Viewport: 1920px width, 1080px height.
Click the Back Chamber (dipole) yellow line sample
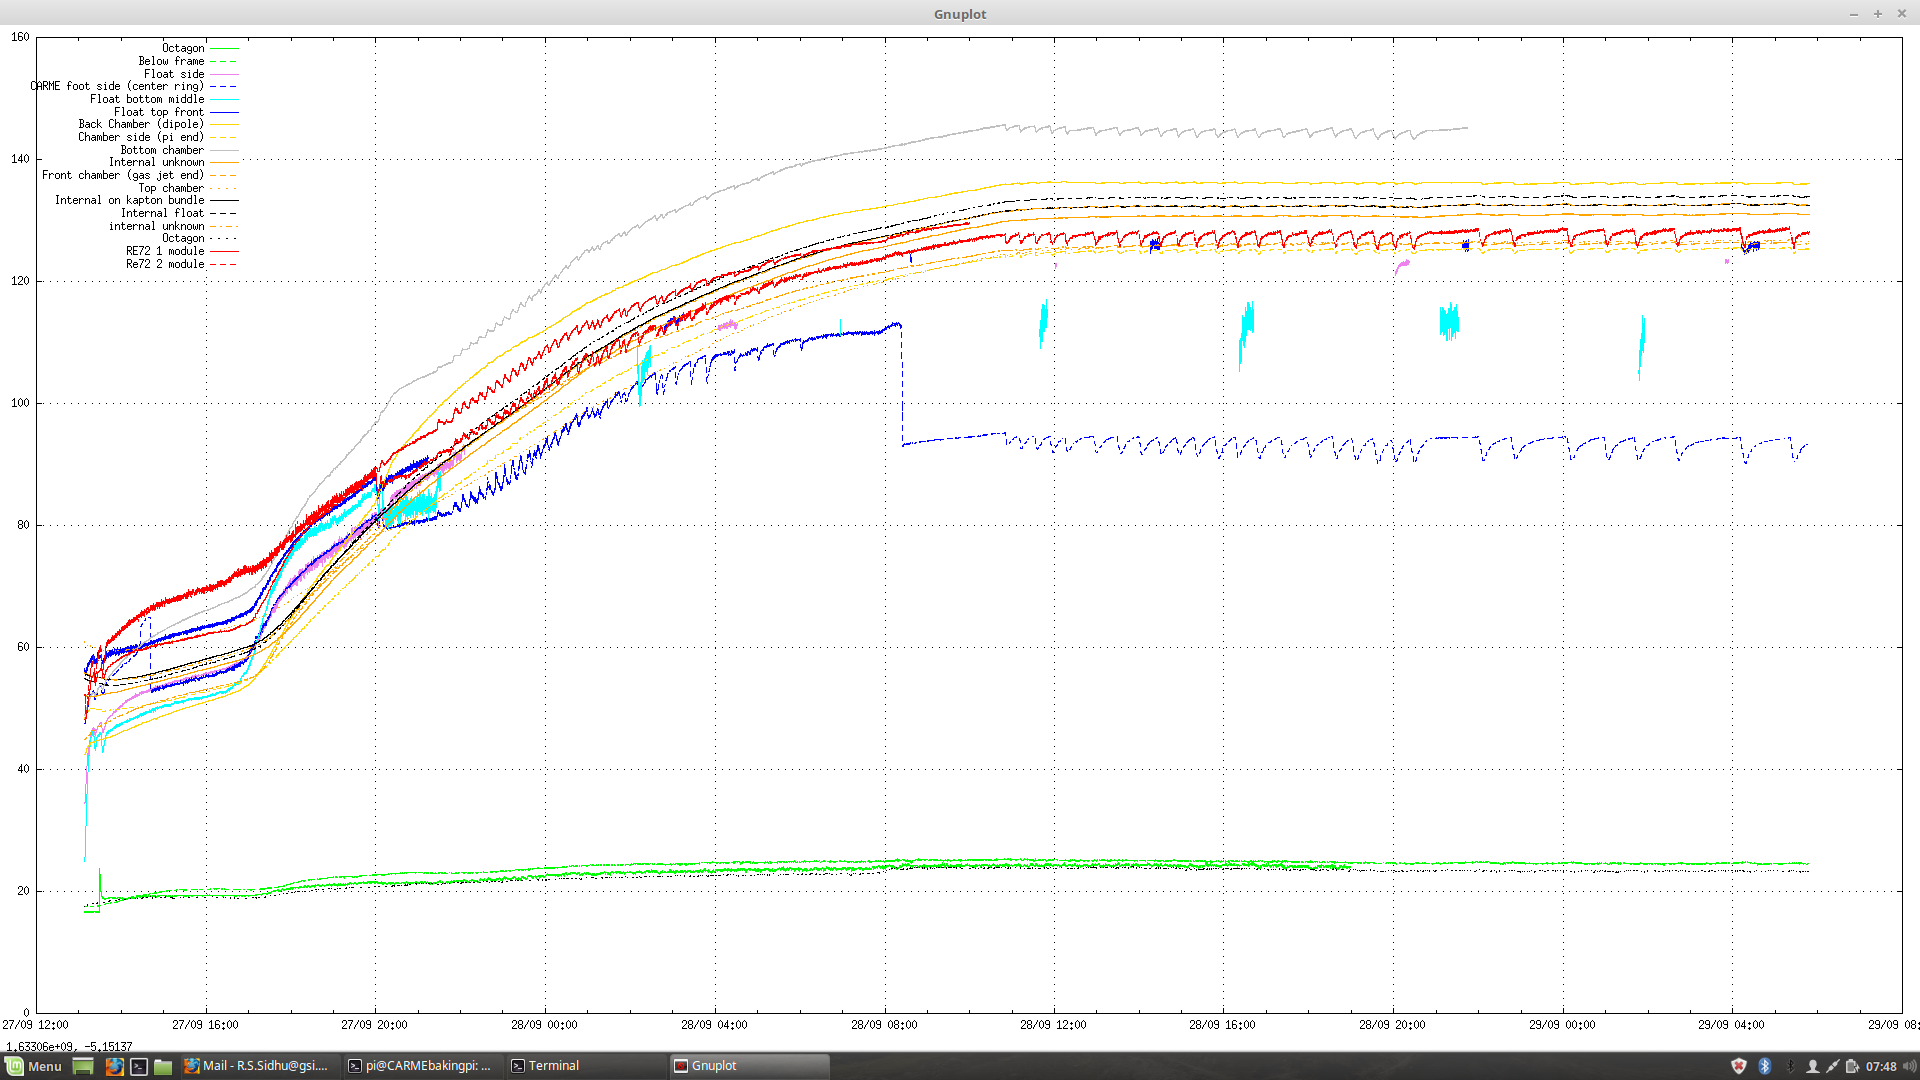pos(223,125)
